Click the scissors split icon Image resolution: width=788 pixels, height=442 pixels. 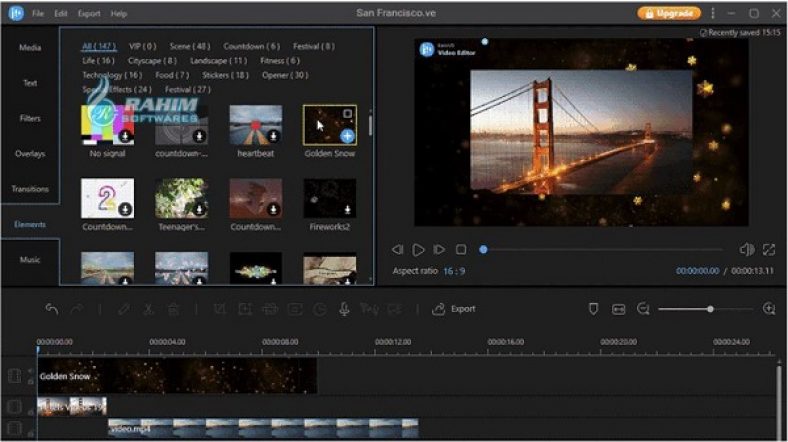pyautogui.click(x=148, y=309)
